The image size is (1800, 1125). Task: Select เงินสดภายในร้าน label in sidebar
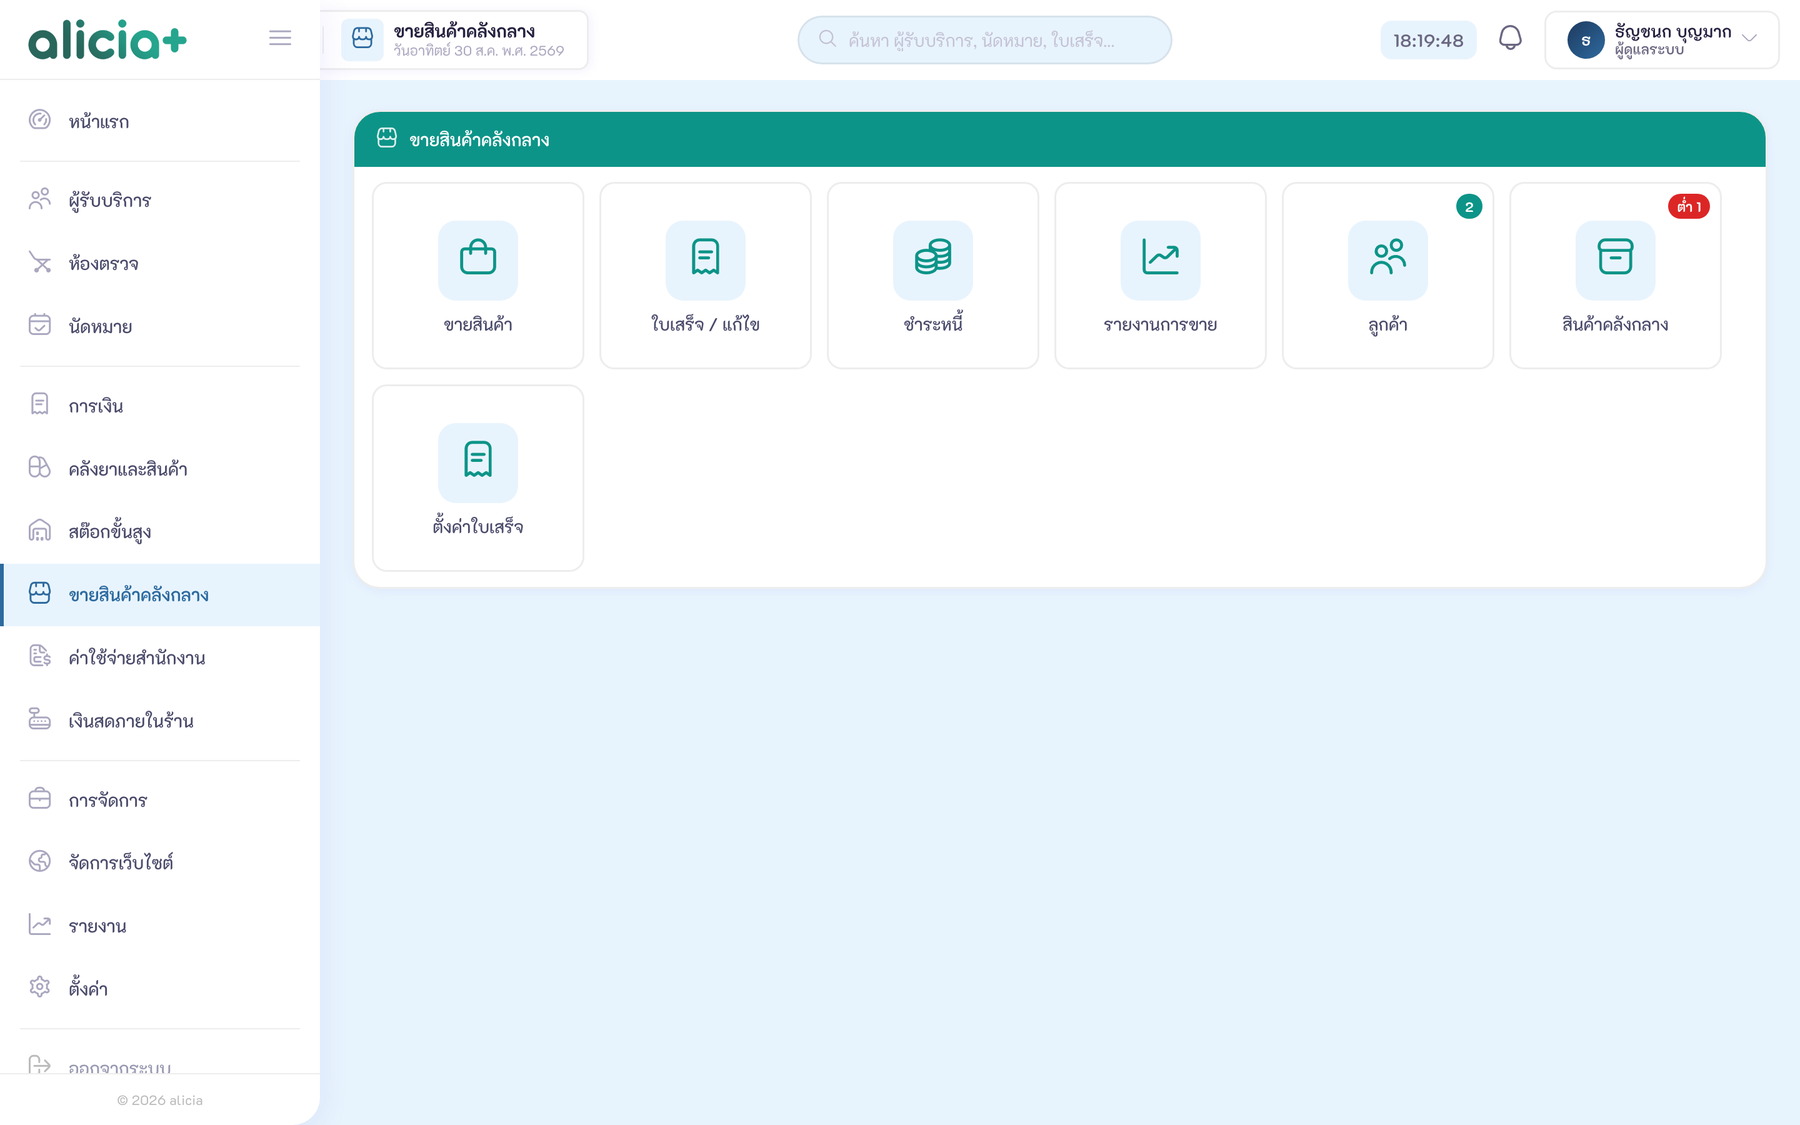[131, 721]
